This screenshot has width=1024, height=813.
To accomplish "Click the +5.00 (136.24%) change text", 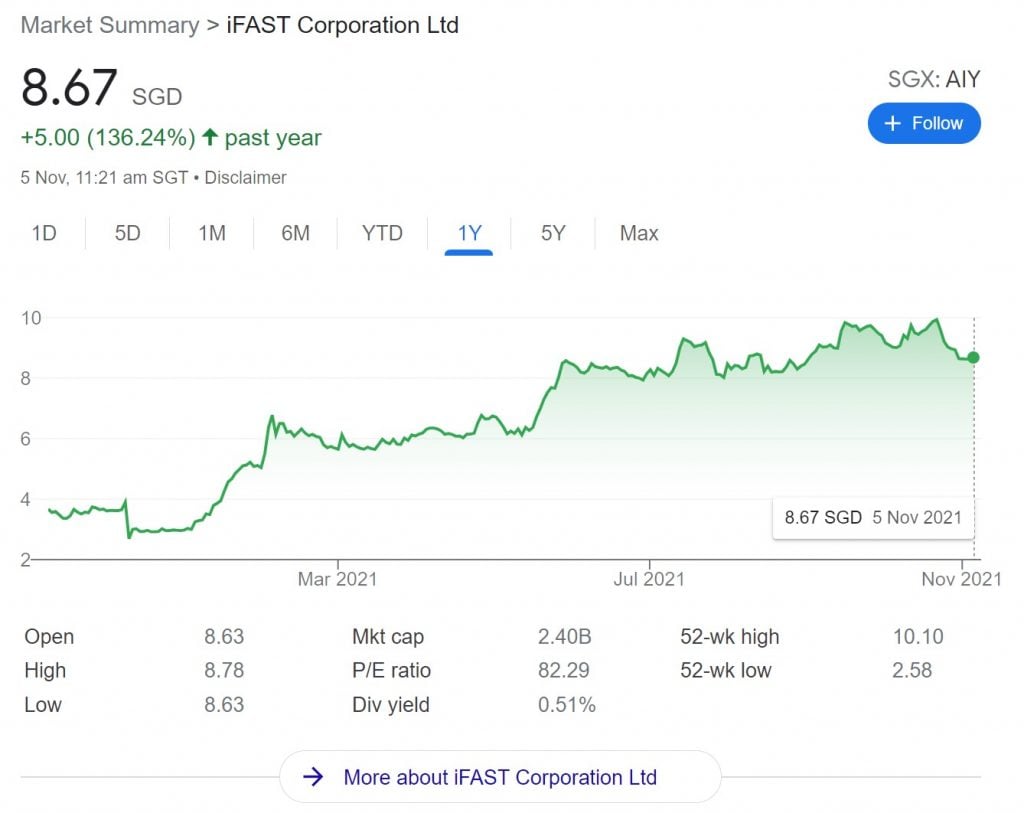I will point(108,138).
